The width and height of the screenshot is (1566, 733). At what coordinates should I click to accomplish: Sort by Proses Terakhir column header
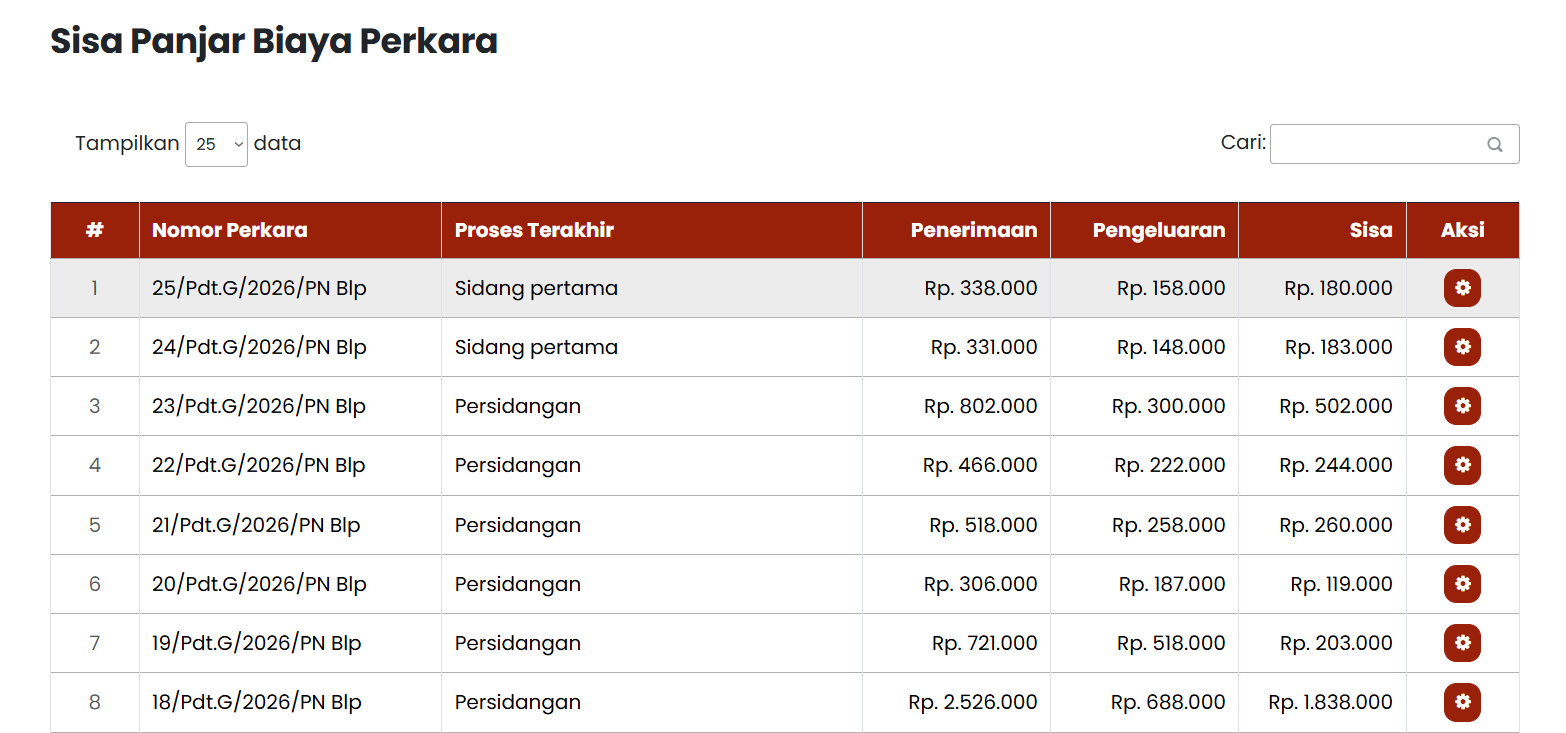[651, 230]
